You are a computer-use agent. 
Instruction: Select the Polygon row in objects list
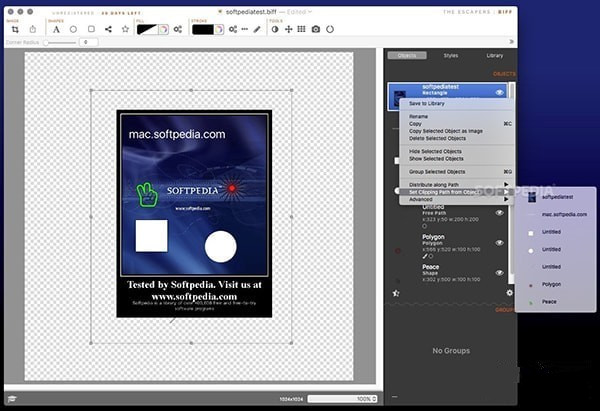(x=448, y=246)
